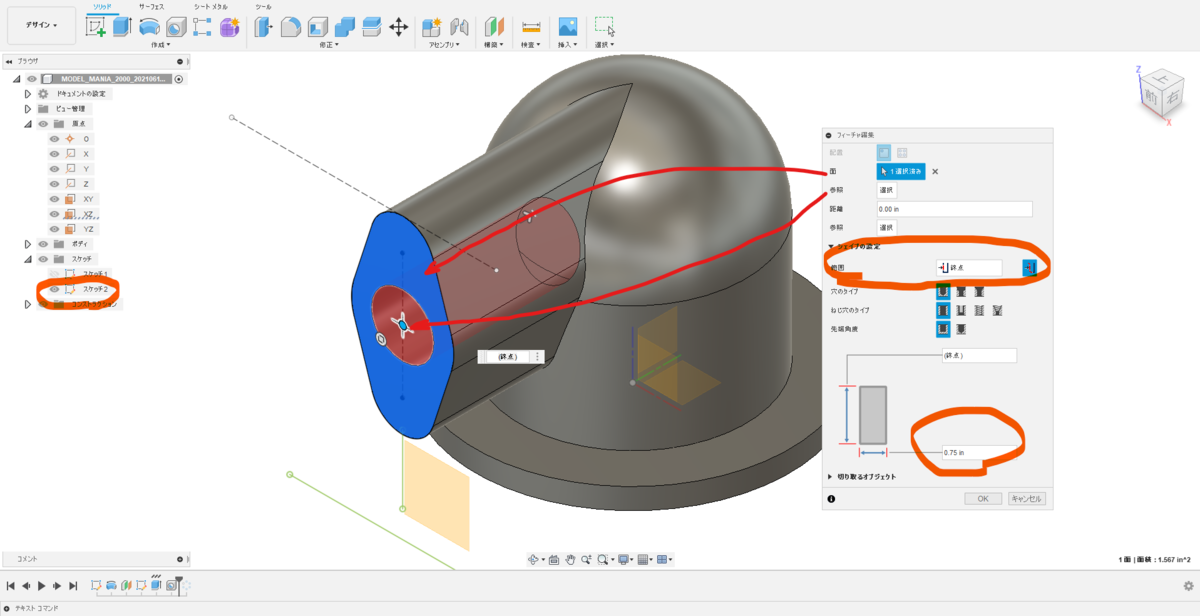Open the 作成 dropdown menu

(160, 45)
